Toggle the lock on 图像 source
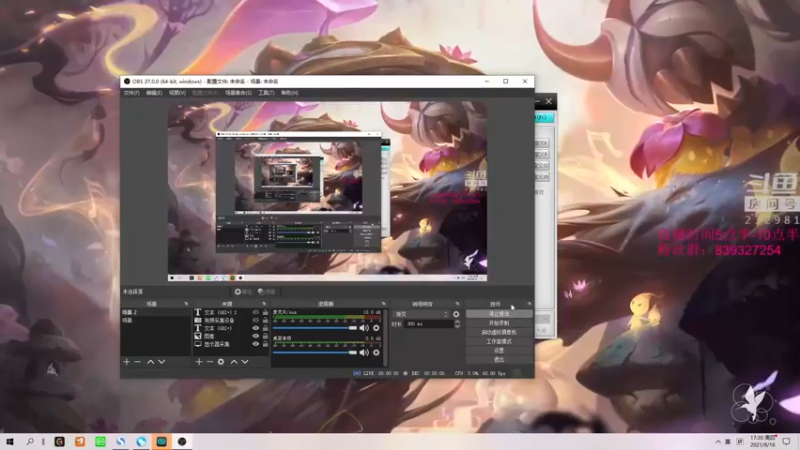The width and height of the screenshot is (800, 450). pyautogui.click(x=265, y=336)
